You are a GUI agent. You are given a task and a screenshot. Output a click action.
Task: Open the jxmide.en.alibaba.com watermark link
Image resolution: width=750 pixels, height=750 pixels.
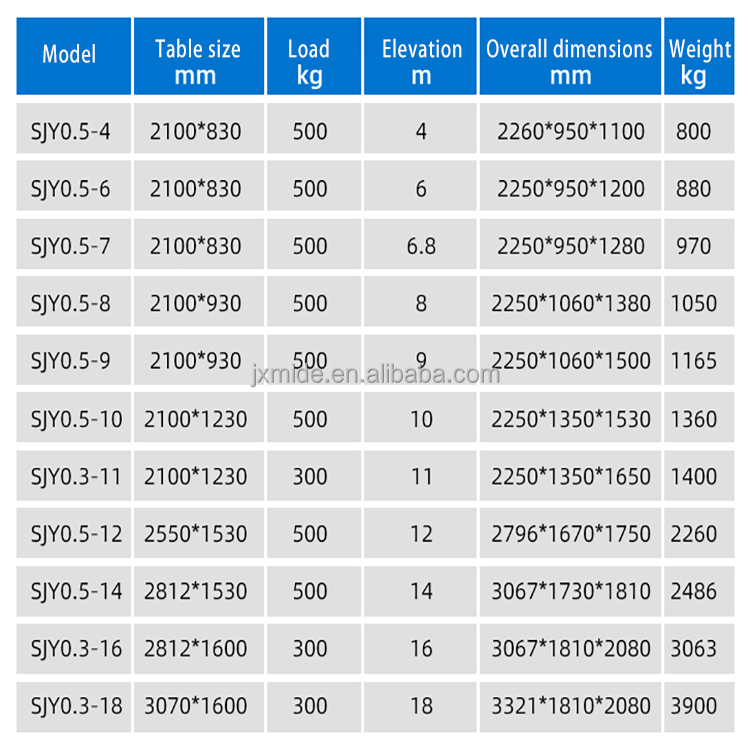tap(375, 375)
